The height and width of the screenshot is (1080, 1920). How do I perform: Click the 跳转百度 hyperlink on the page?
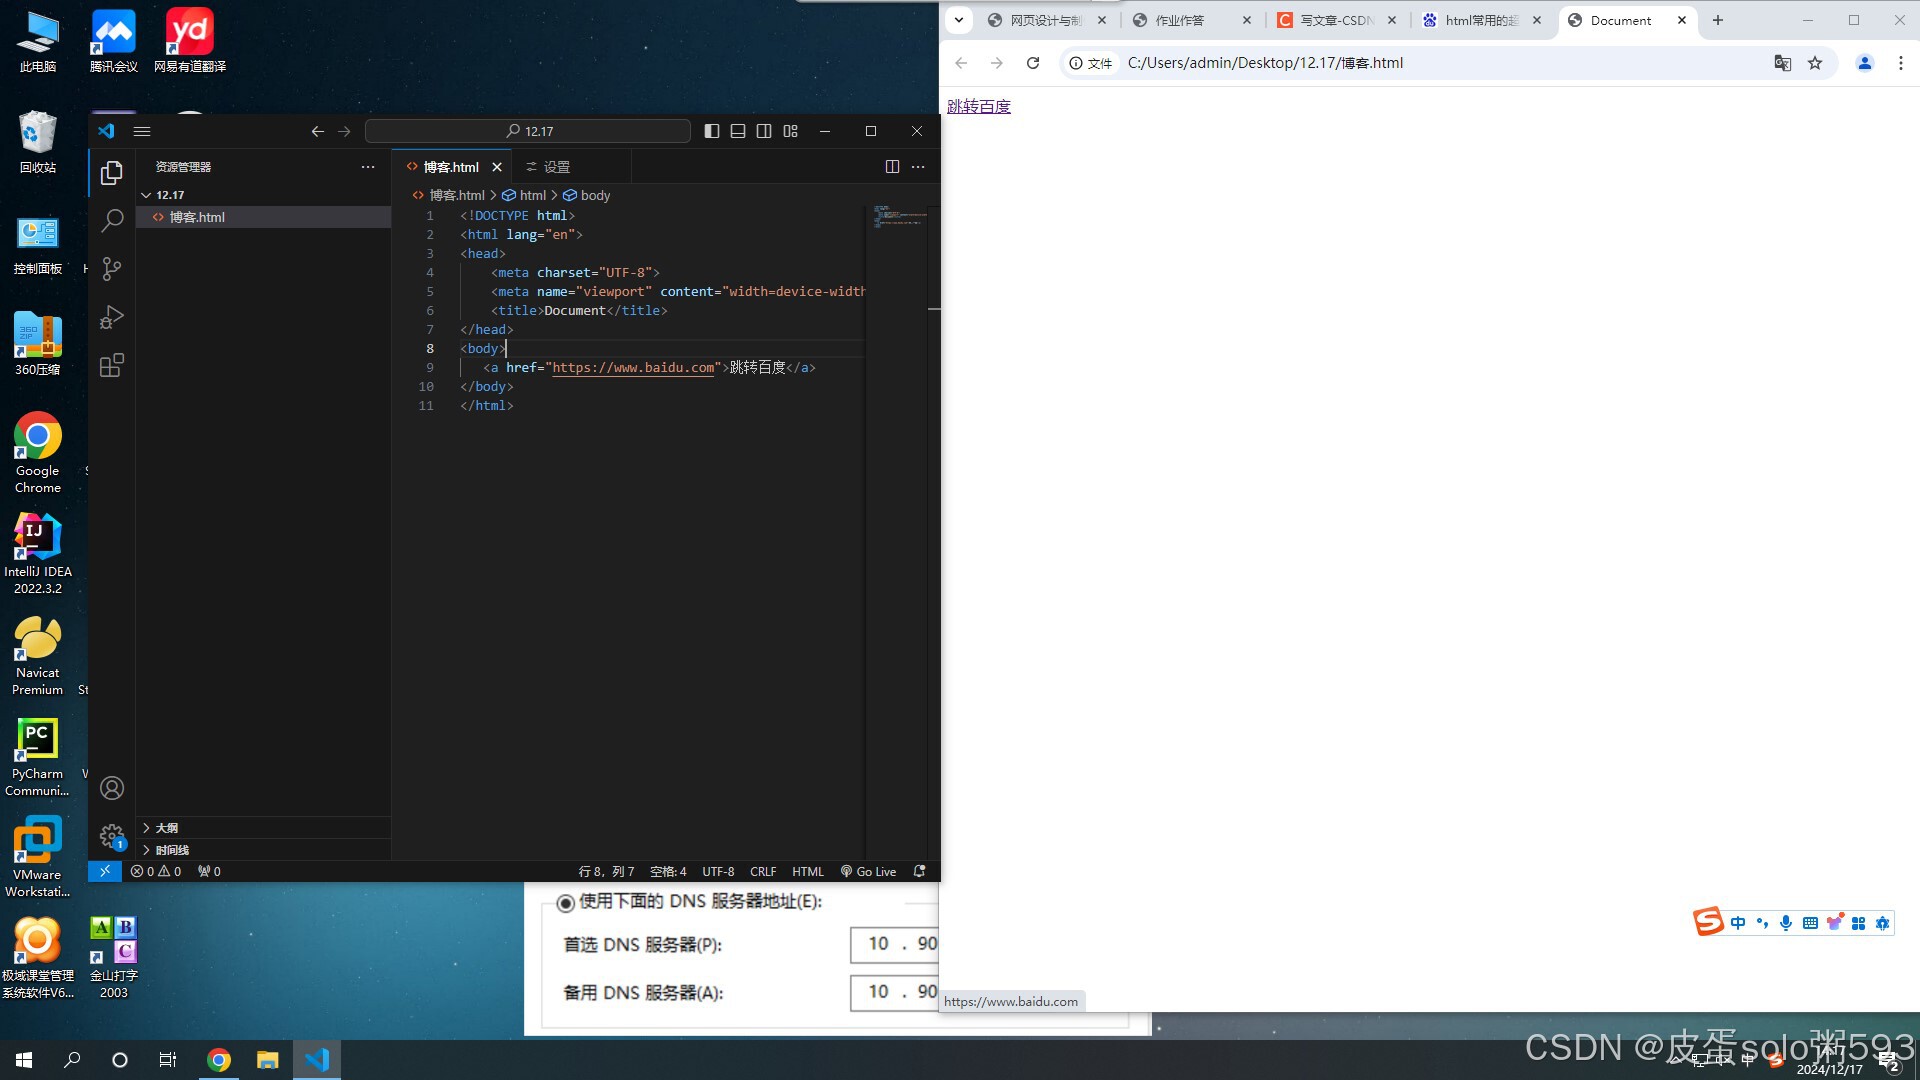click(x=978, y=107)
